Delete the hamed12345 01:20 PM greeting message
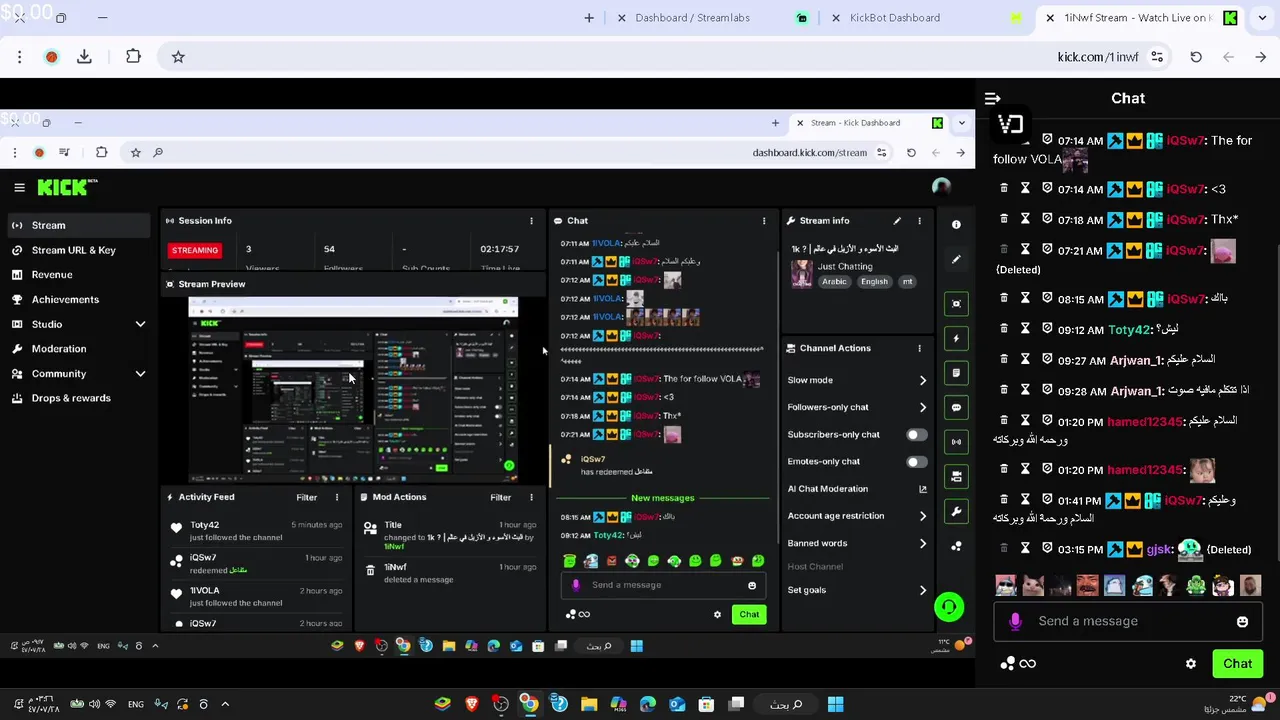 (x=1004, y=420)
